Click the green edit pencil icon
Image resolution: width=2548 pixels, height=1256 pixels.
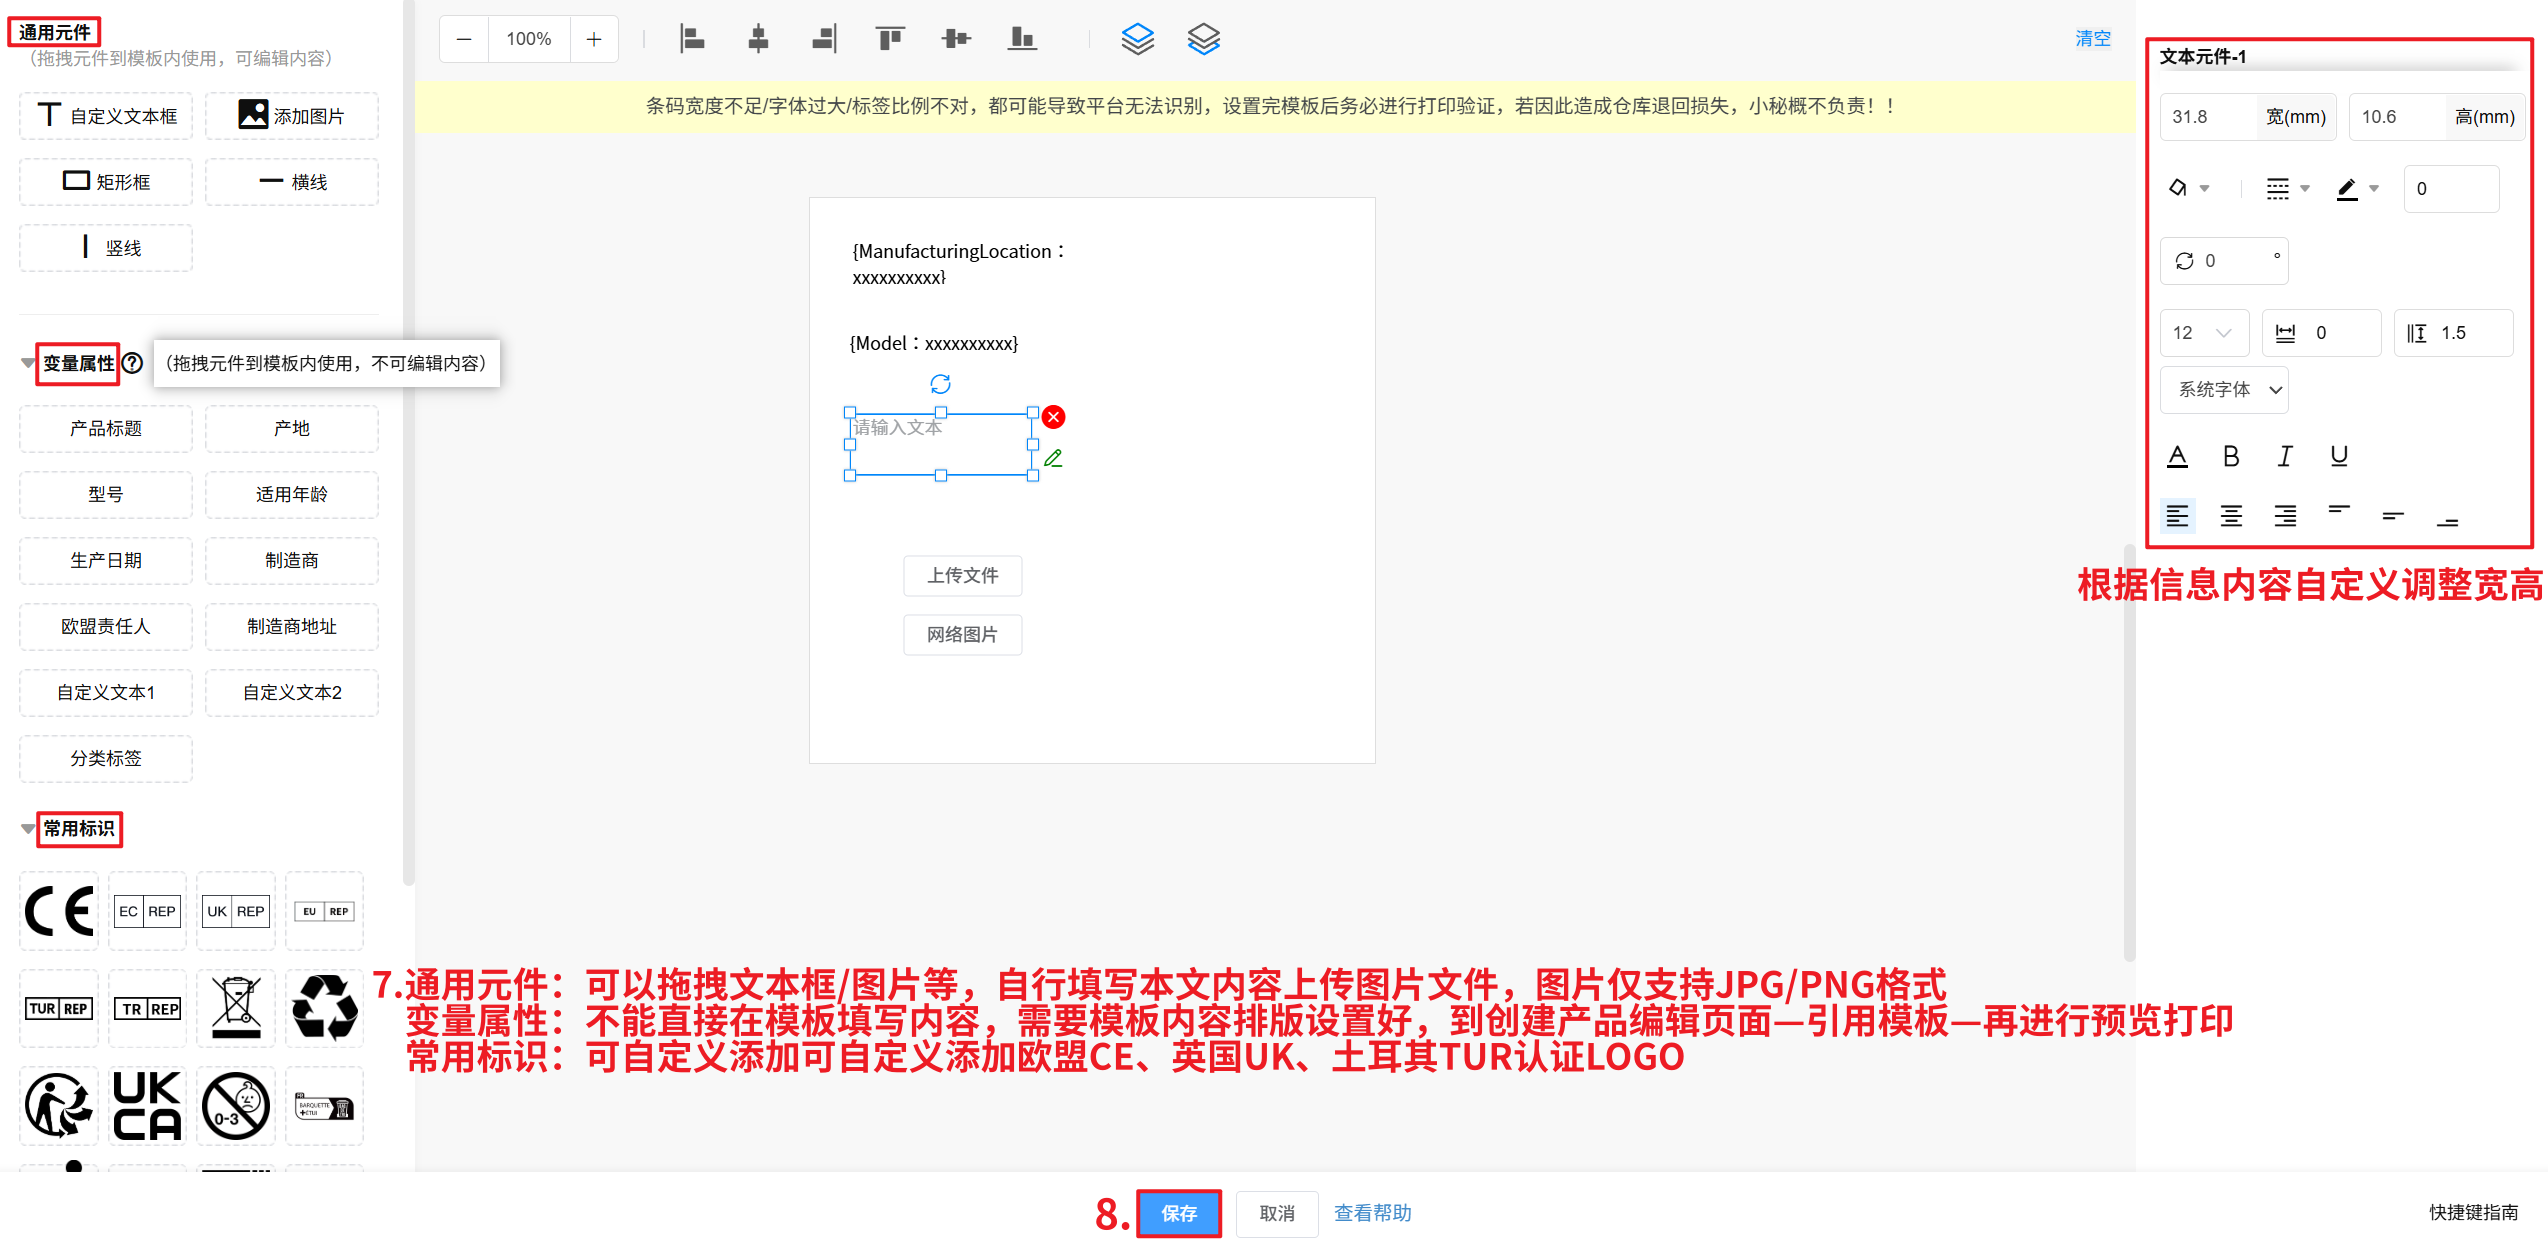click(1053, 458)
